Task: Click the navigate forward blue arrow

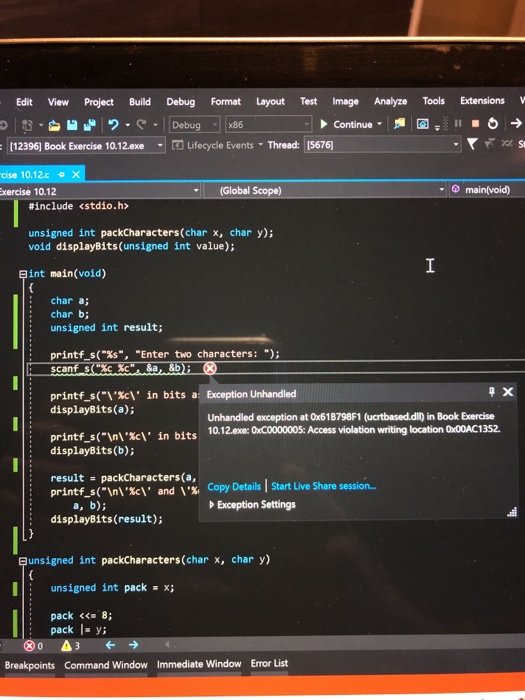Action: [133, 645]
